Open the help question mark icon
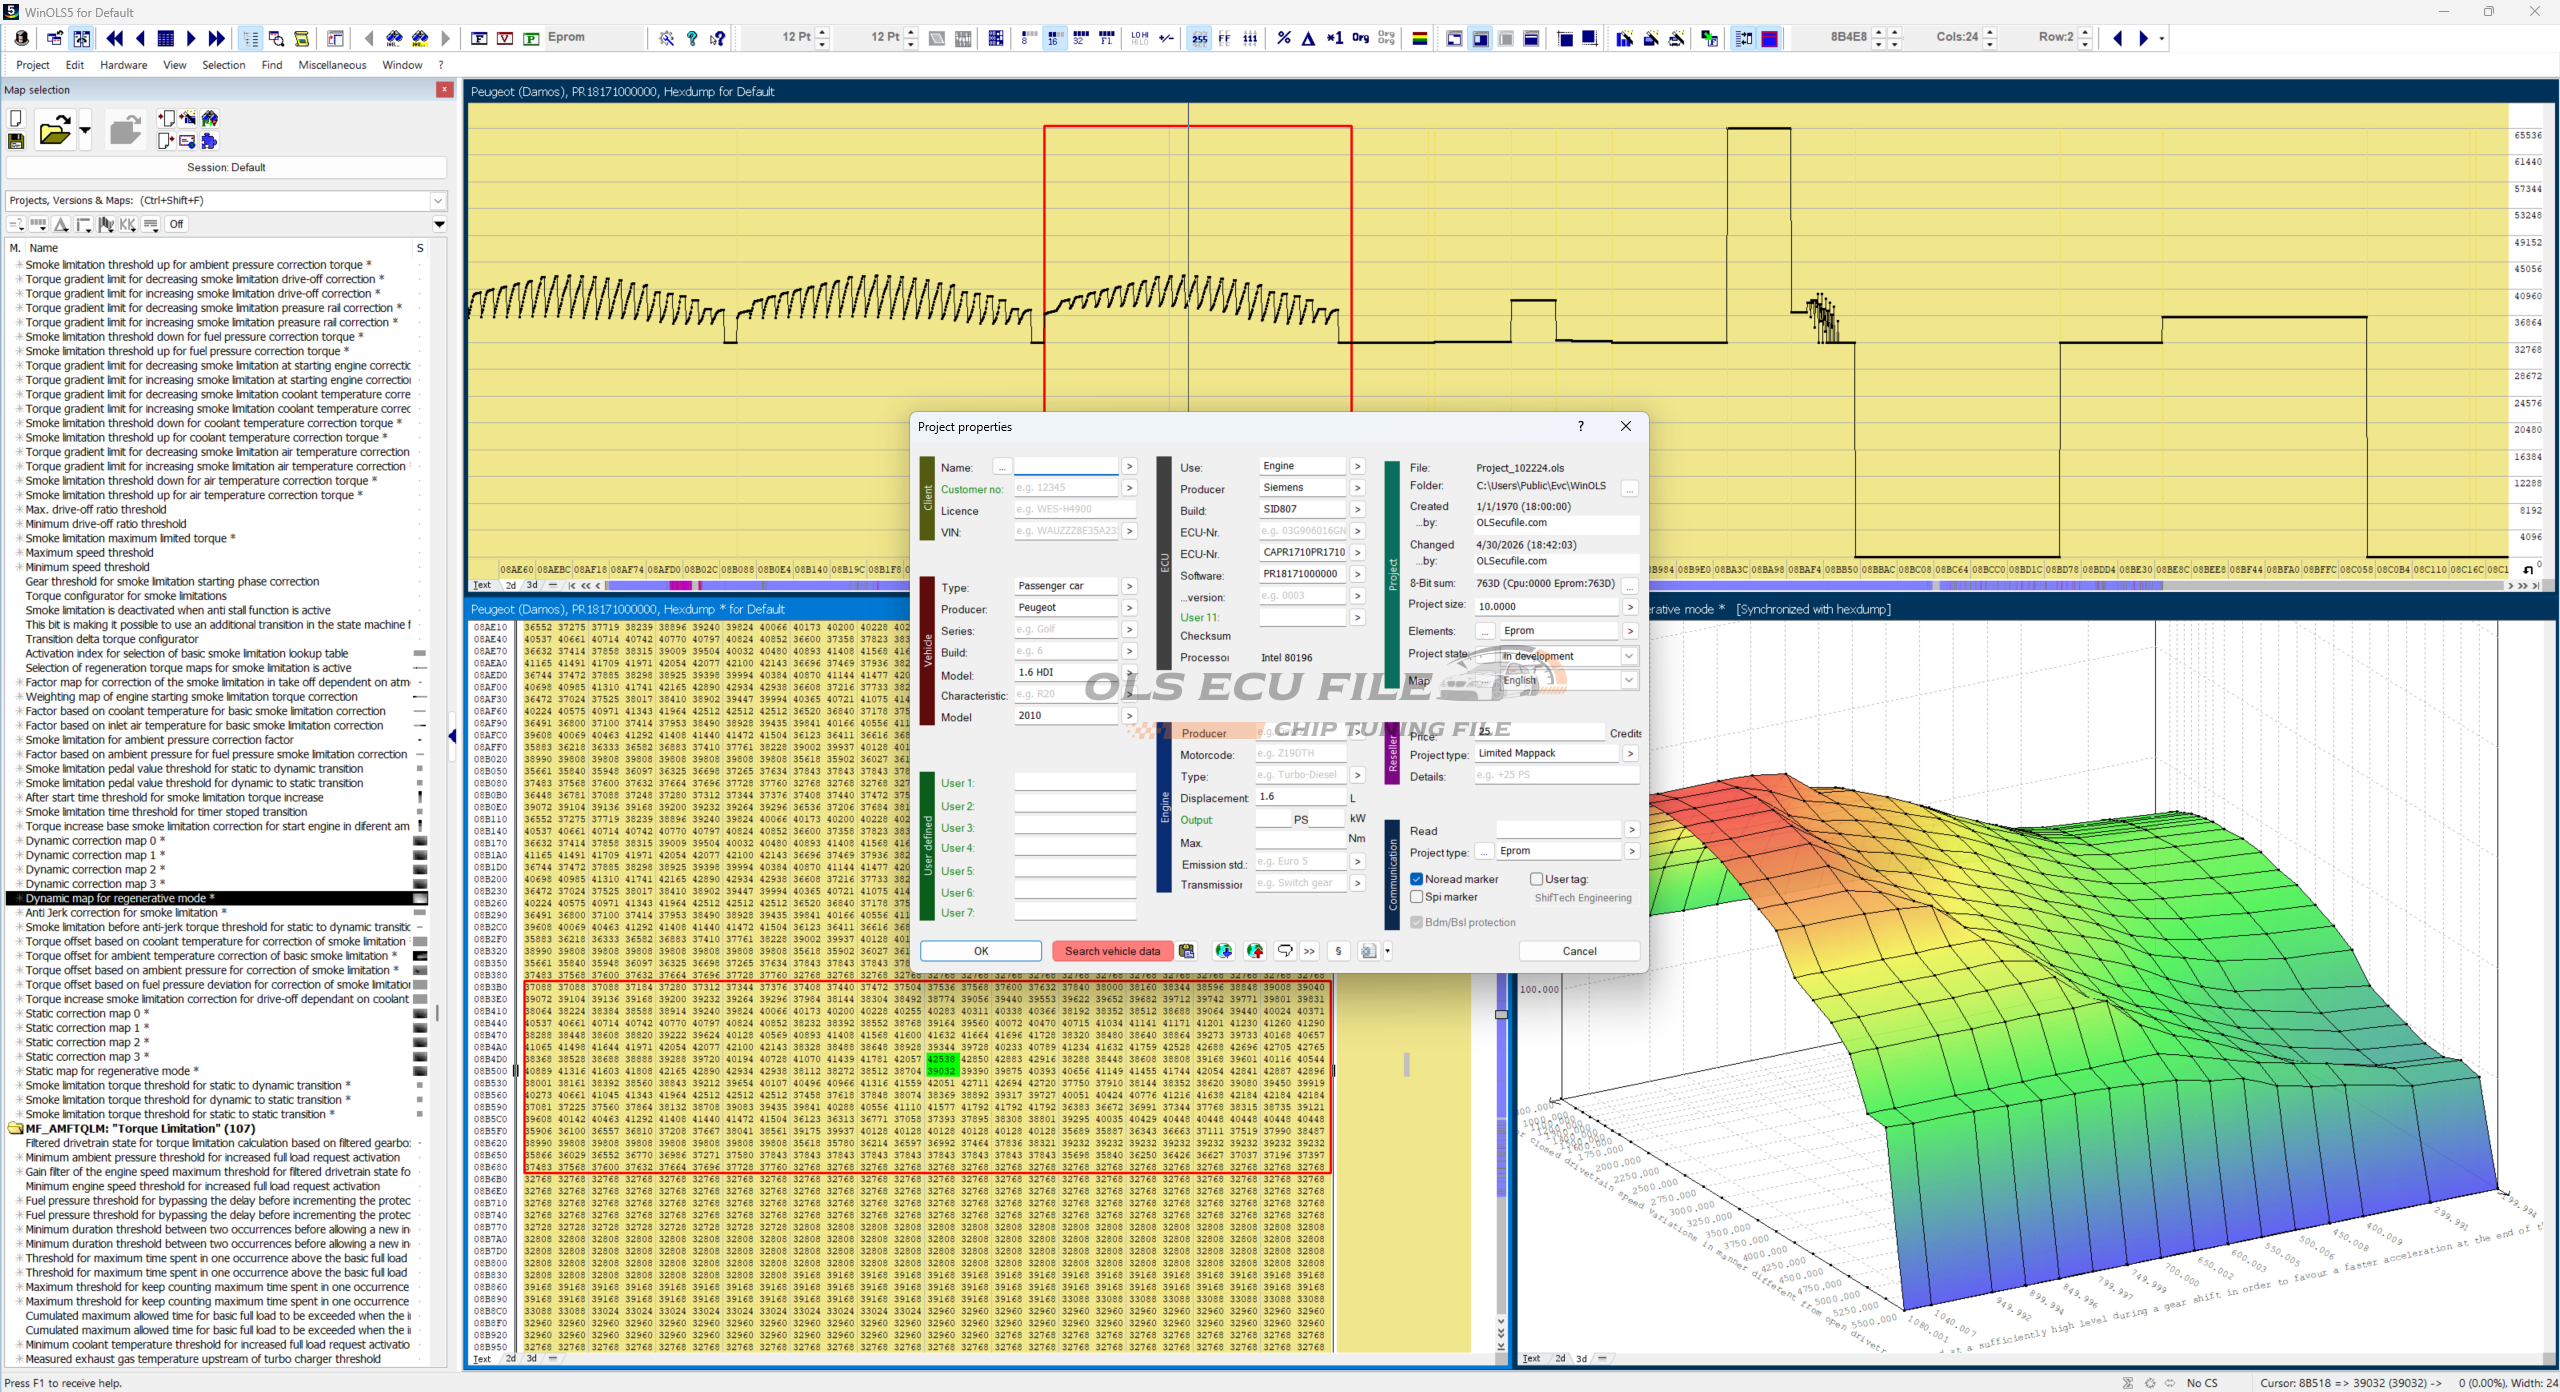2560x1392 pixels. (x=692, y=38)
